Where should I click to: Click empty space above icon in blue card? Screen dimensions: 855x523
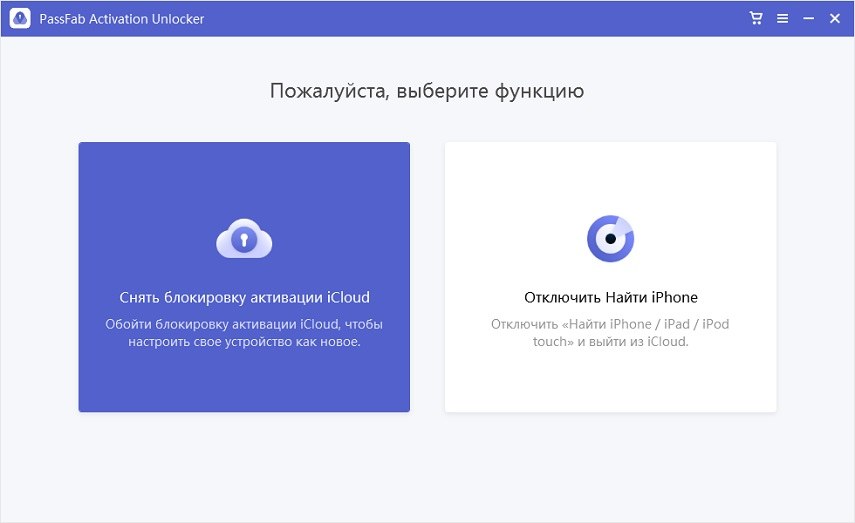pyautogui.click(x=244, y=175)
